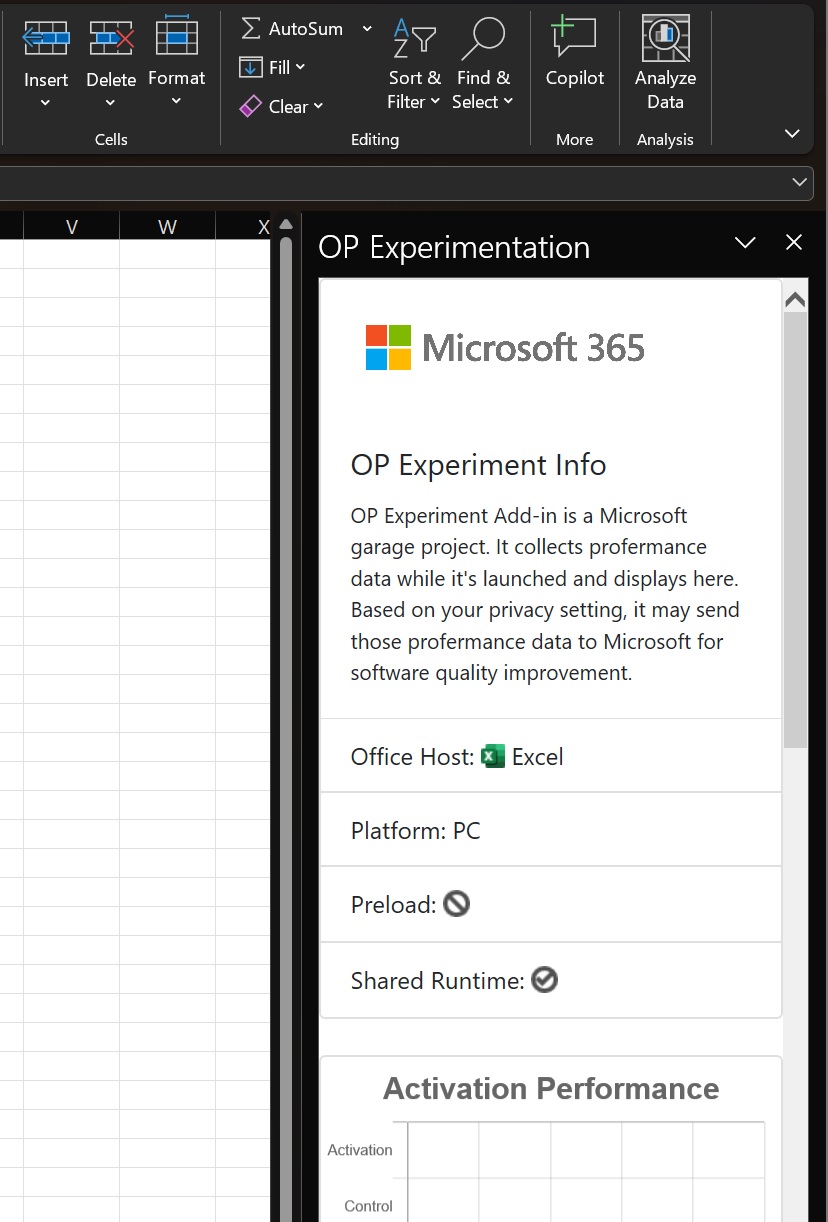This screenshot has width=828, height=1222.
Task: Expand the formula bar chevron
Action: coord(799,182)
